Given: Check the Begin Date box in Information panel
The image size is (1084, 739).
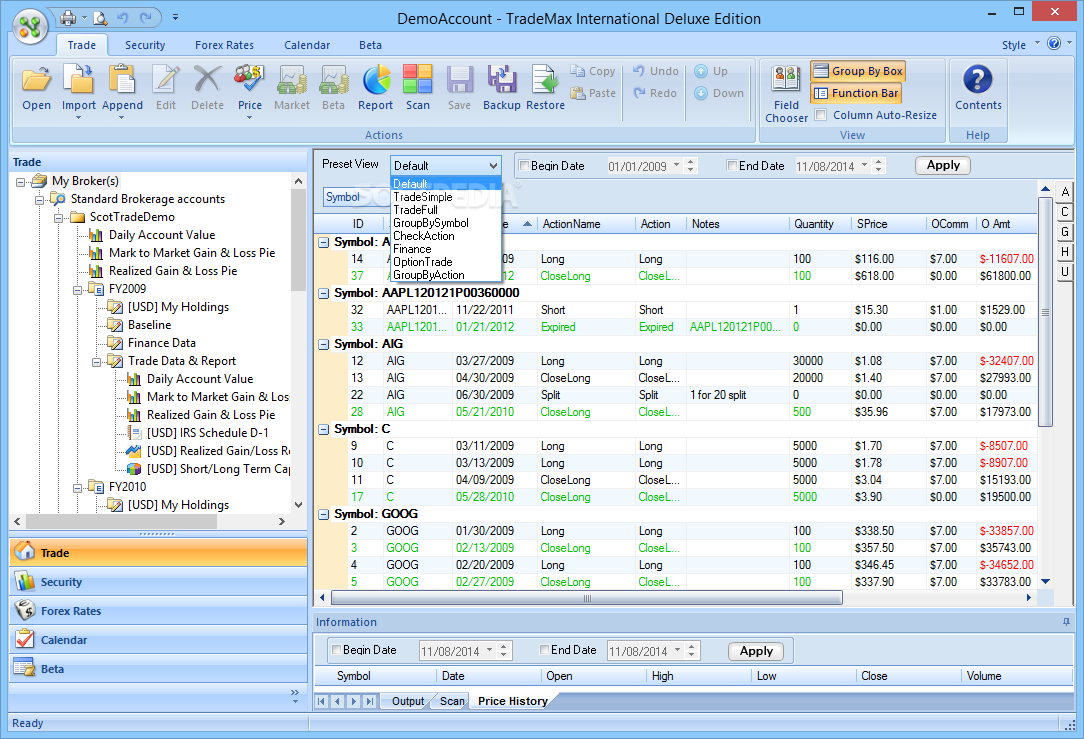Looking at the screenshot, I should click(x=337, y=650).
